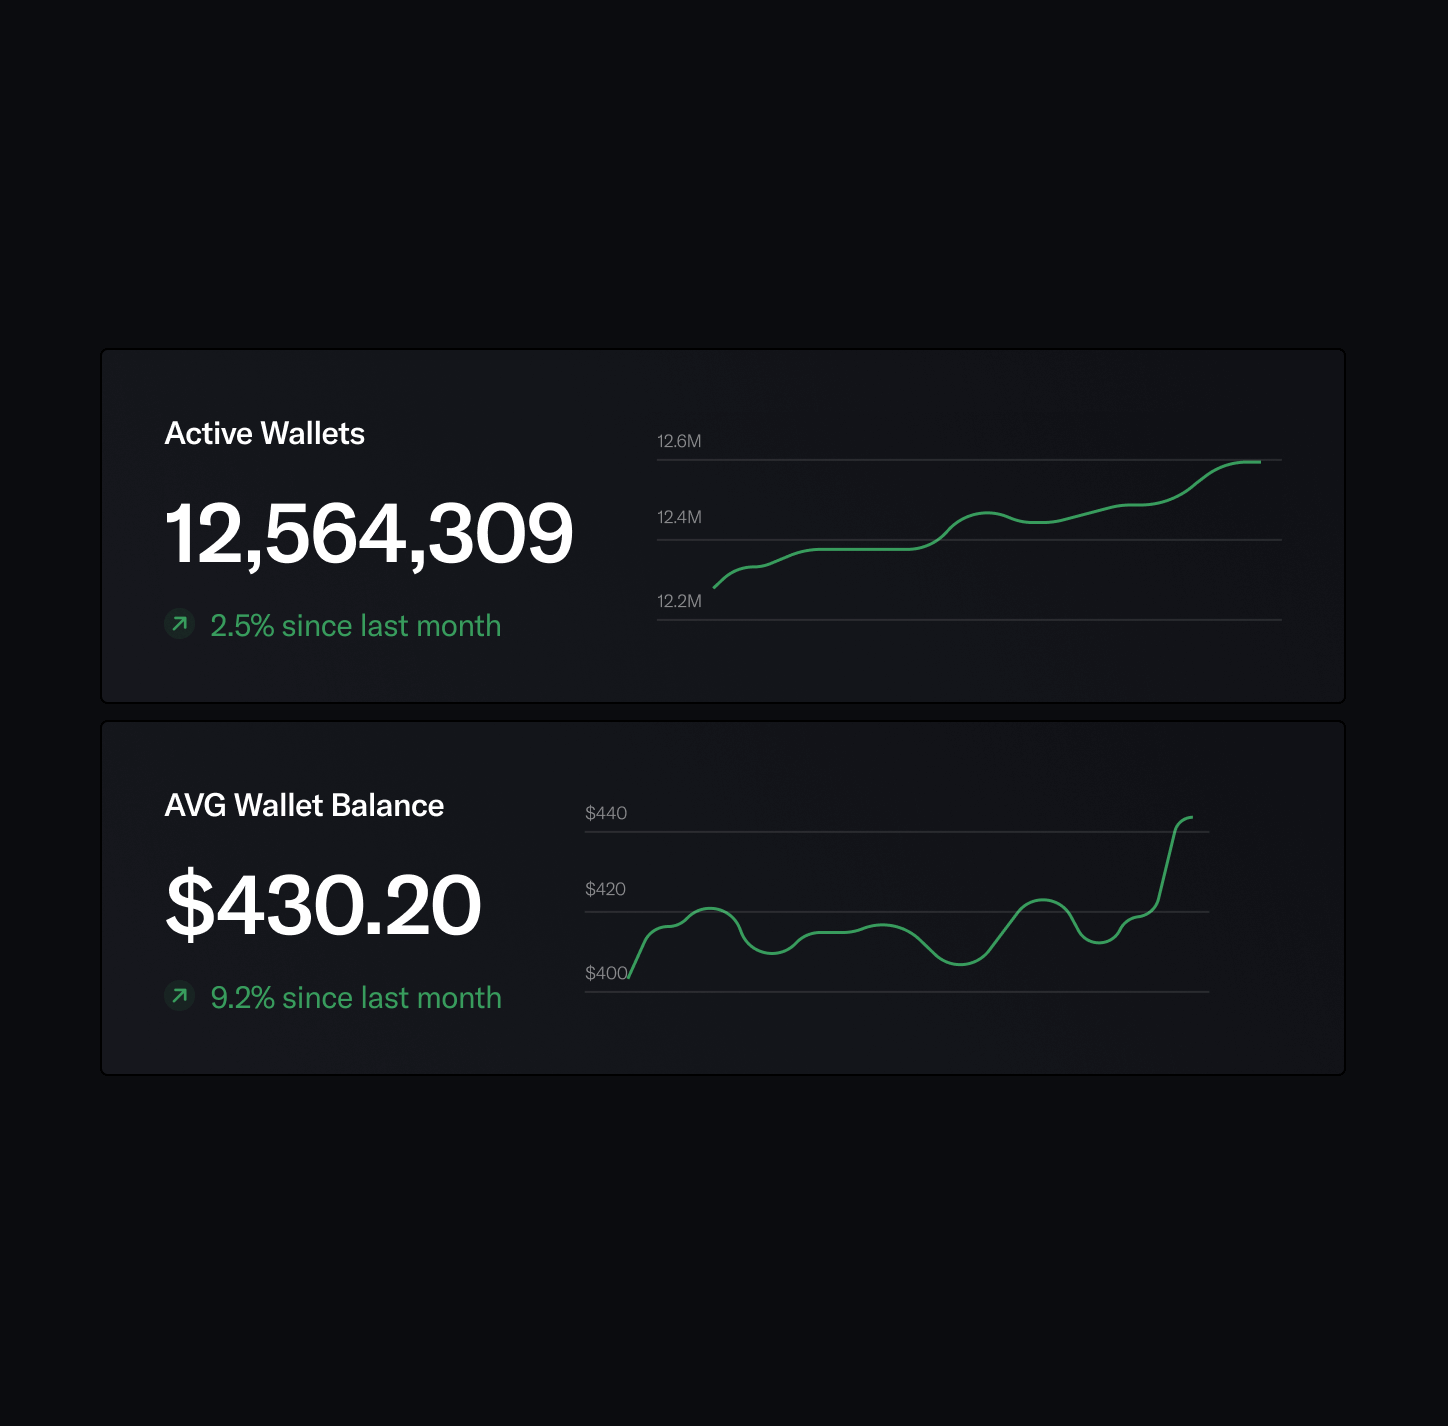Click the 12.6M axis label
Viewport: 1448px width, 1426px height.
(679, 441)
